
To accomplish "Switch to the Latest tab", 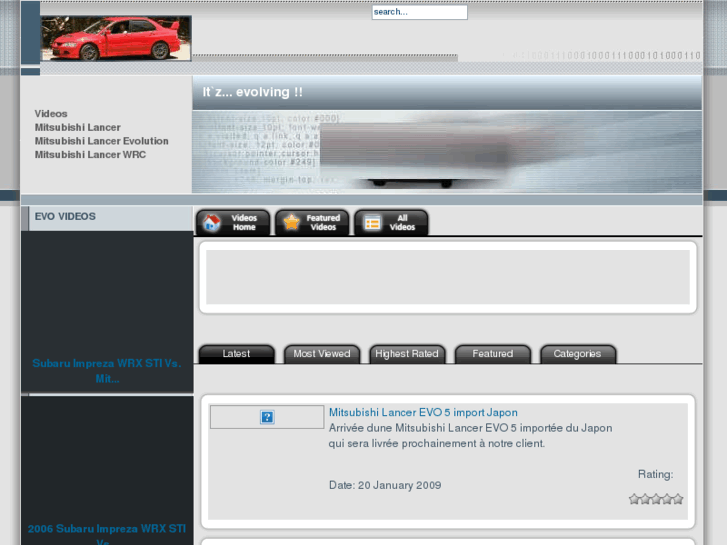I will [236, 354].
